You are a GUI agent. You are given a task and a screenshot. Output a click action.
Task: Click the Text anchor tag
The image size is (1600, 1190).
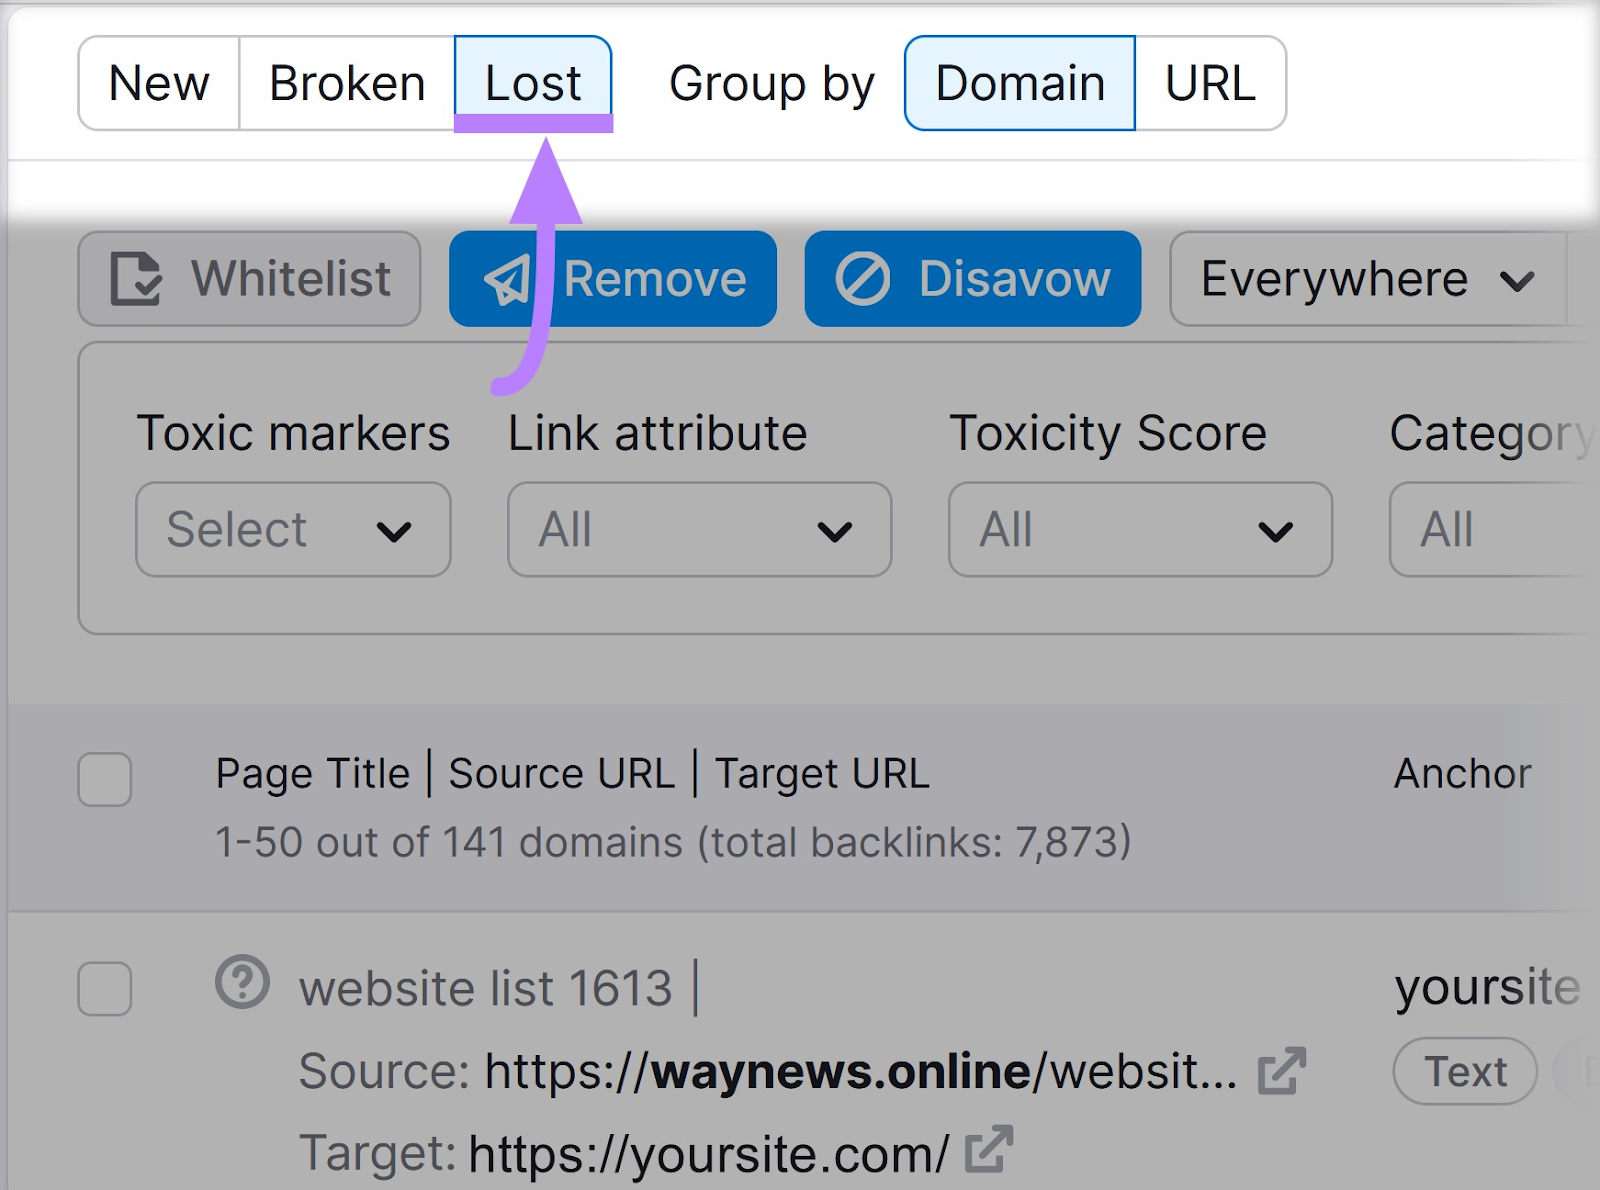pos(1465,1071)
